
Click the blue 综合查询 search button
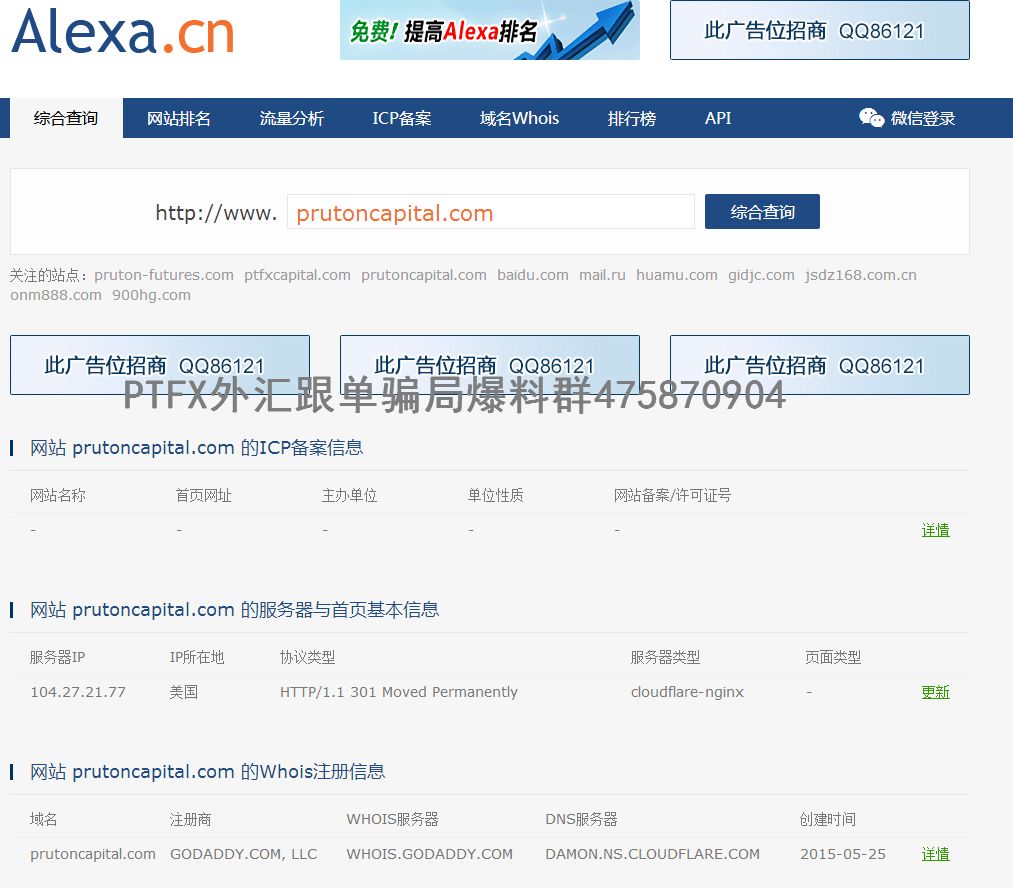coord(762,211)
